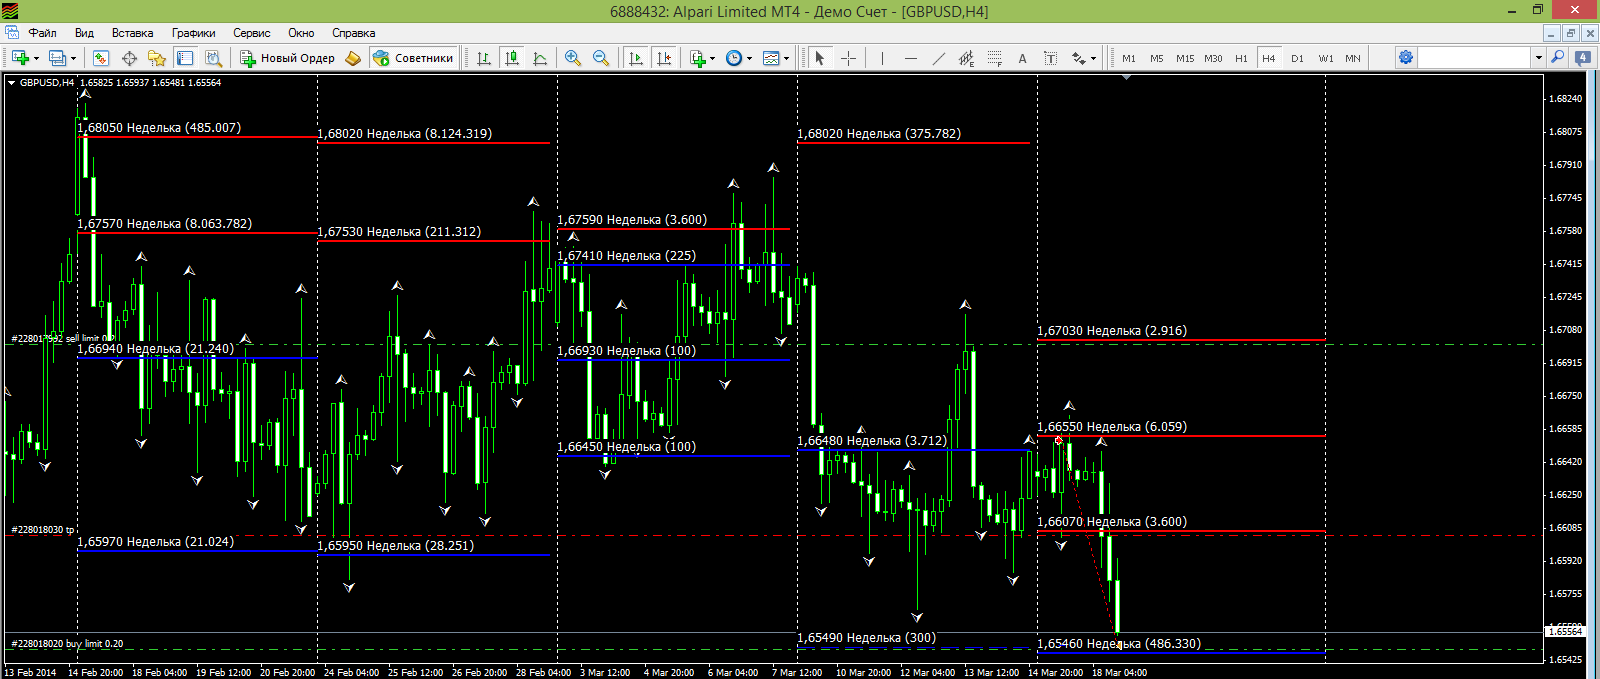Switch to W1 timeframe

coord(1325,58)
